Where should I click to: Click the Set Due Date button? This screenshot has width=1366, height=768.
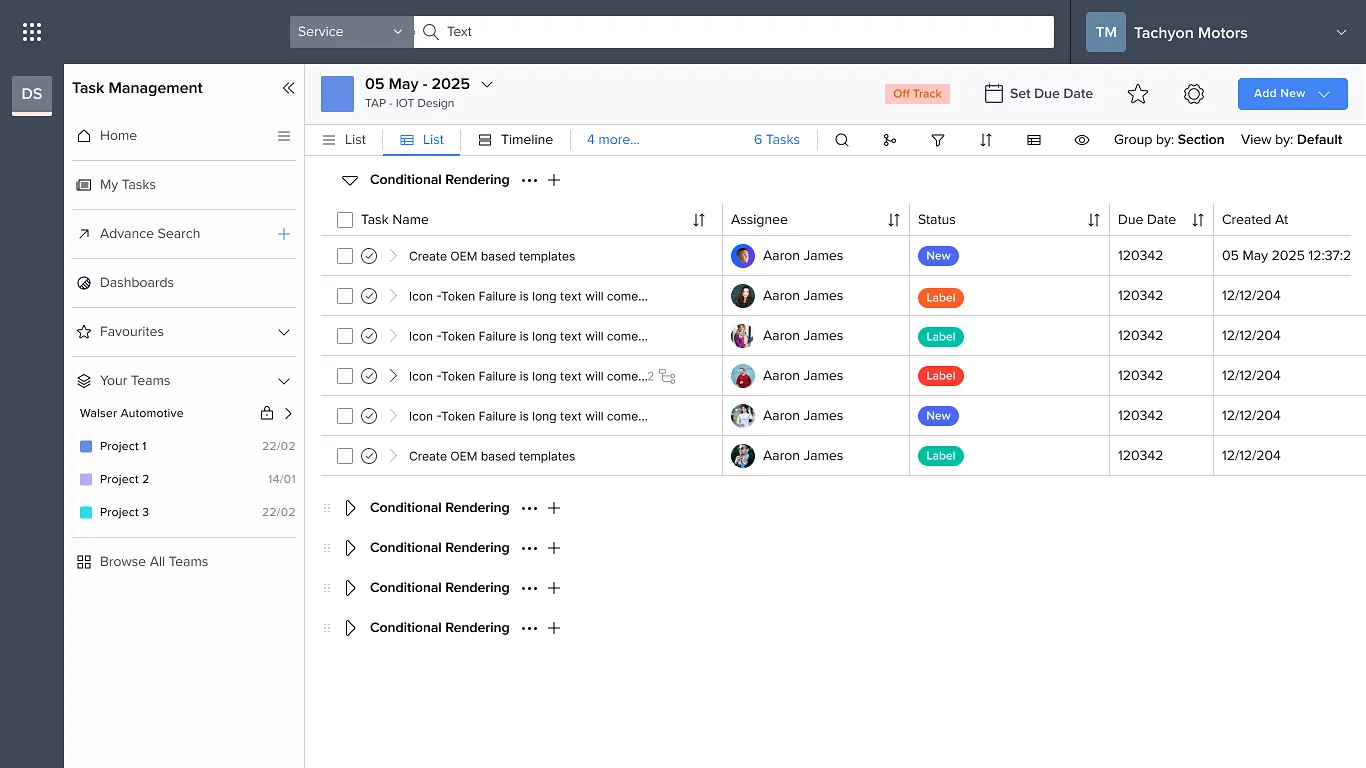(x=1039, y=94)
